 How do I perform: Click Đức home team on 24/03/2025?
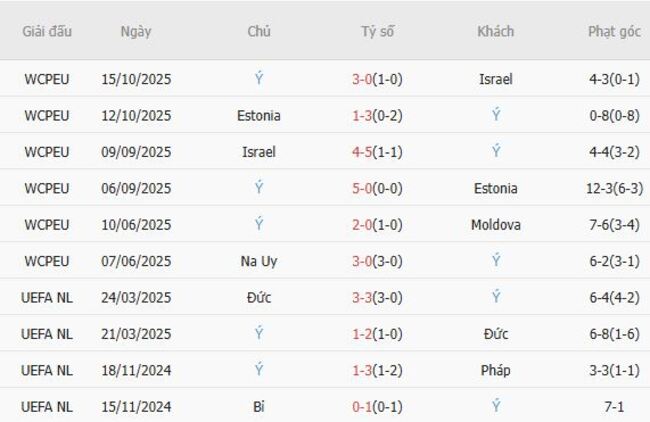click(x=259, y=297)
